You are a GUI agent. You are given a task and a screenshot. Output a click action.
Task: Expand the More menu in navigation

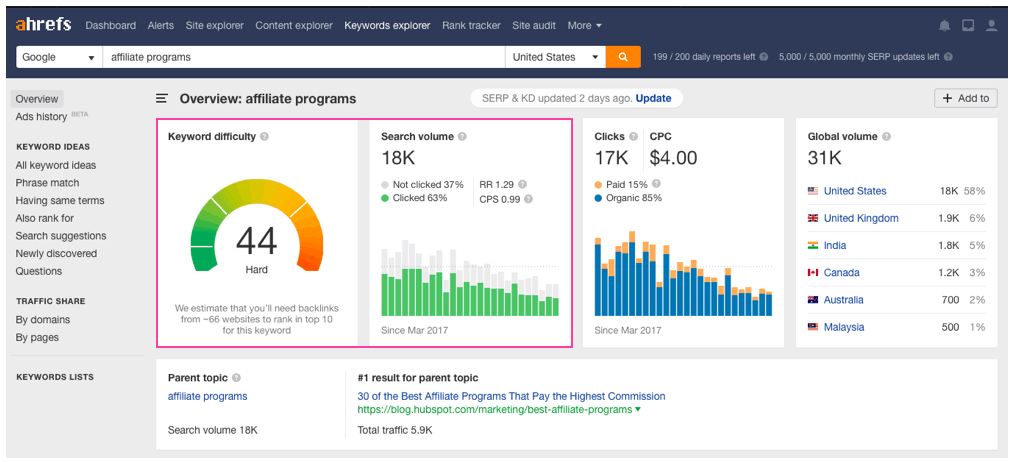(585, 25)
